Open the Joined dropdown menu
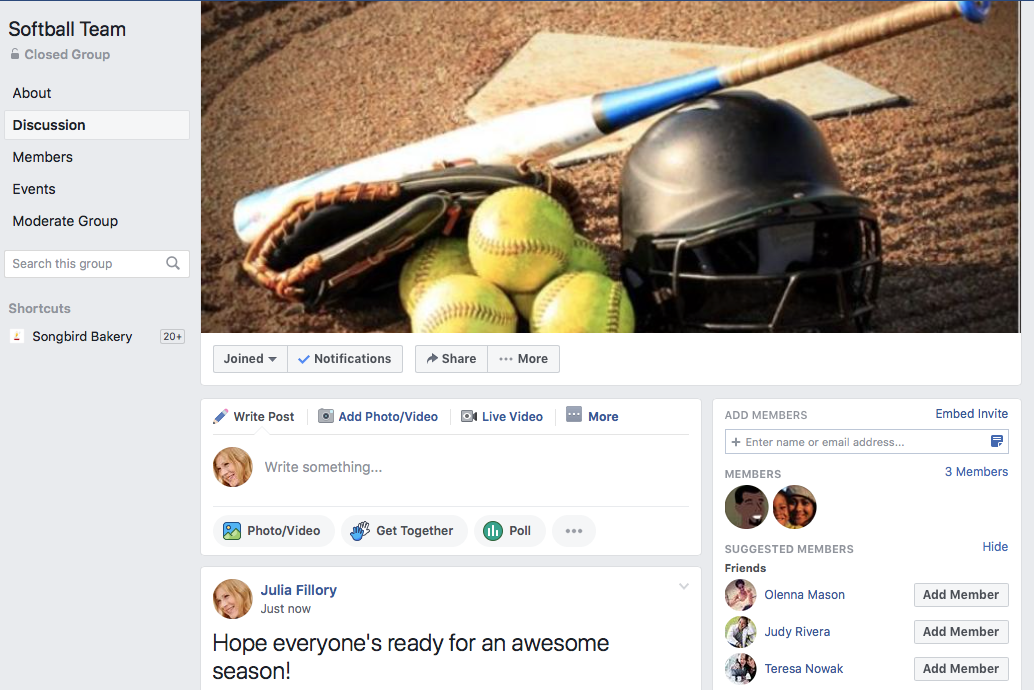 [x=250, y=359]
